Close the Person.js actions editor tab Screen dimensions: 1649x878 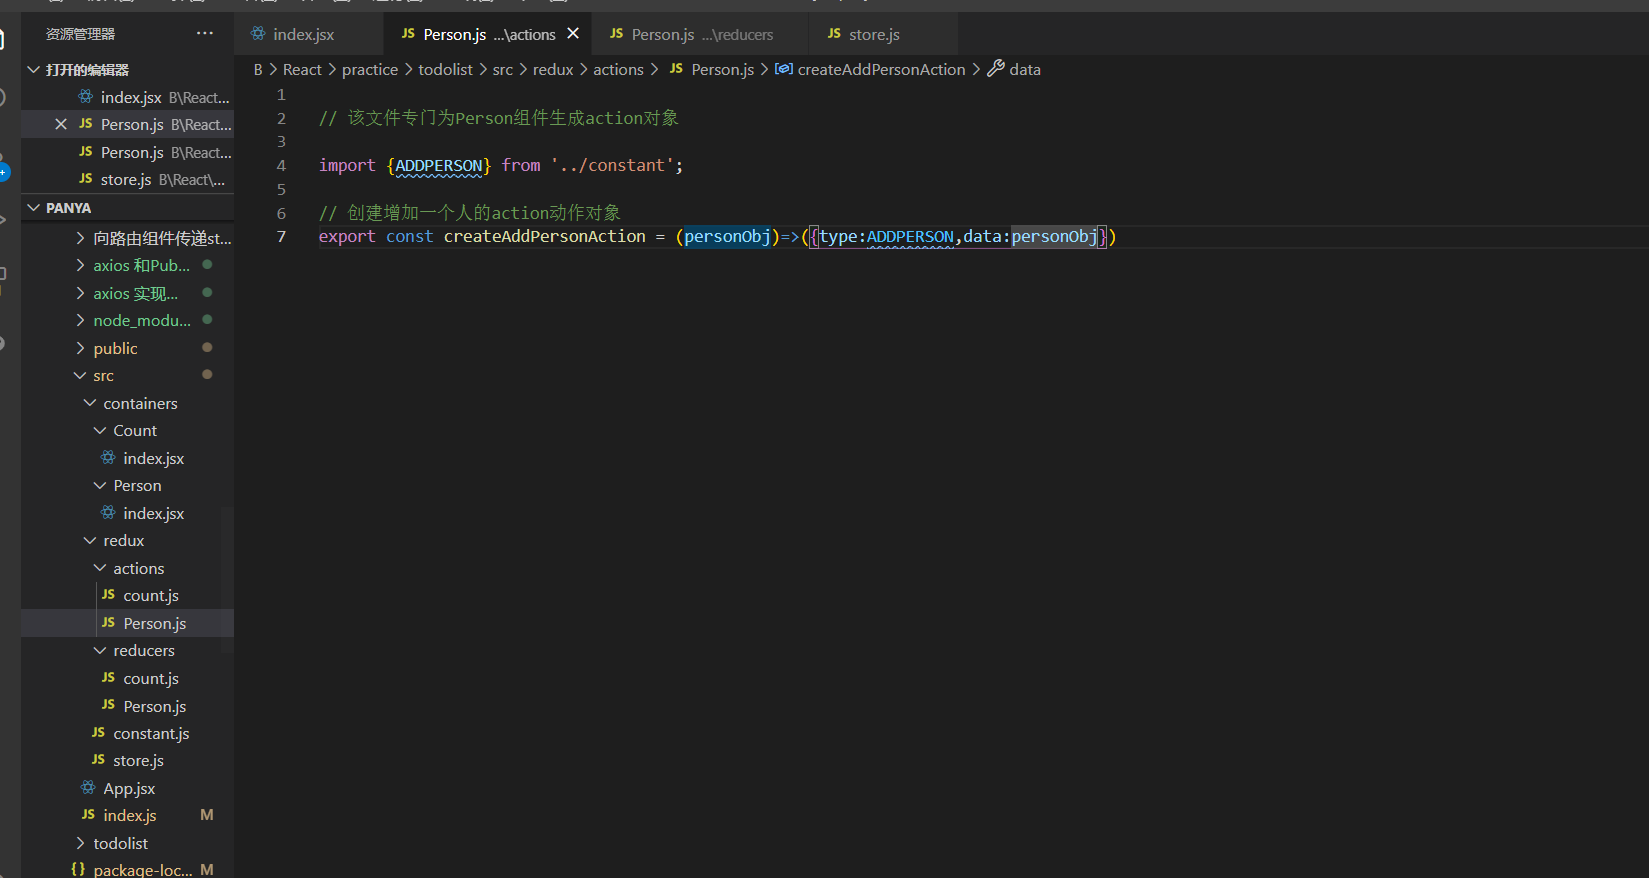tap(573, 34)
